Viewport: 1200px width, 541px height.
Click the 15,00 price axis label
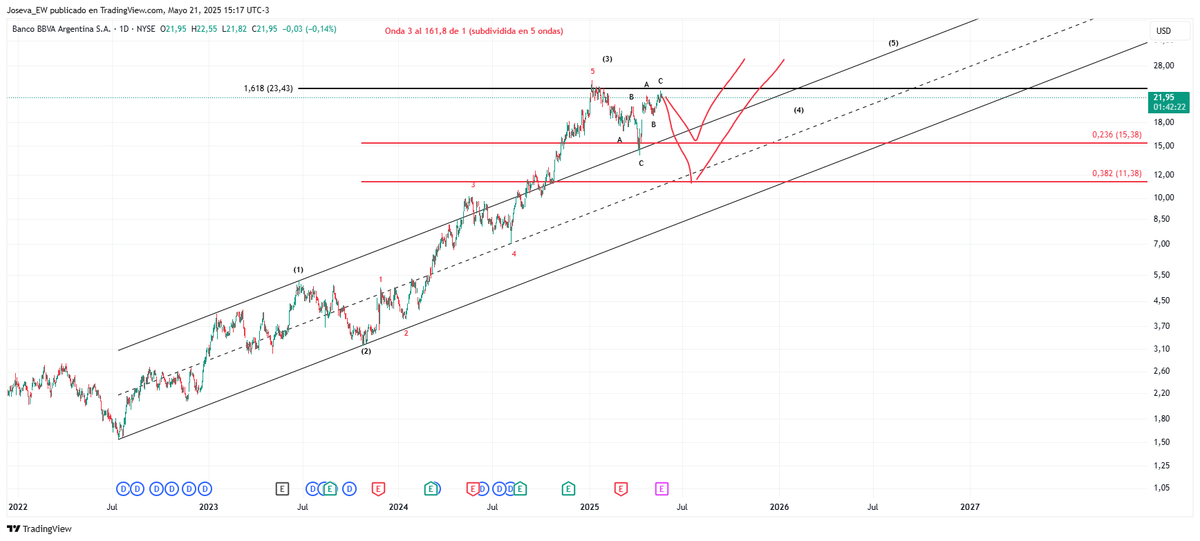[x=1163, y=146]
